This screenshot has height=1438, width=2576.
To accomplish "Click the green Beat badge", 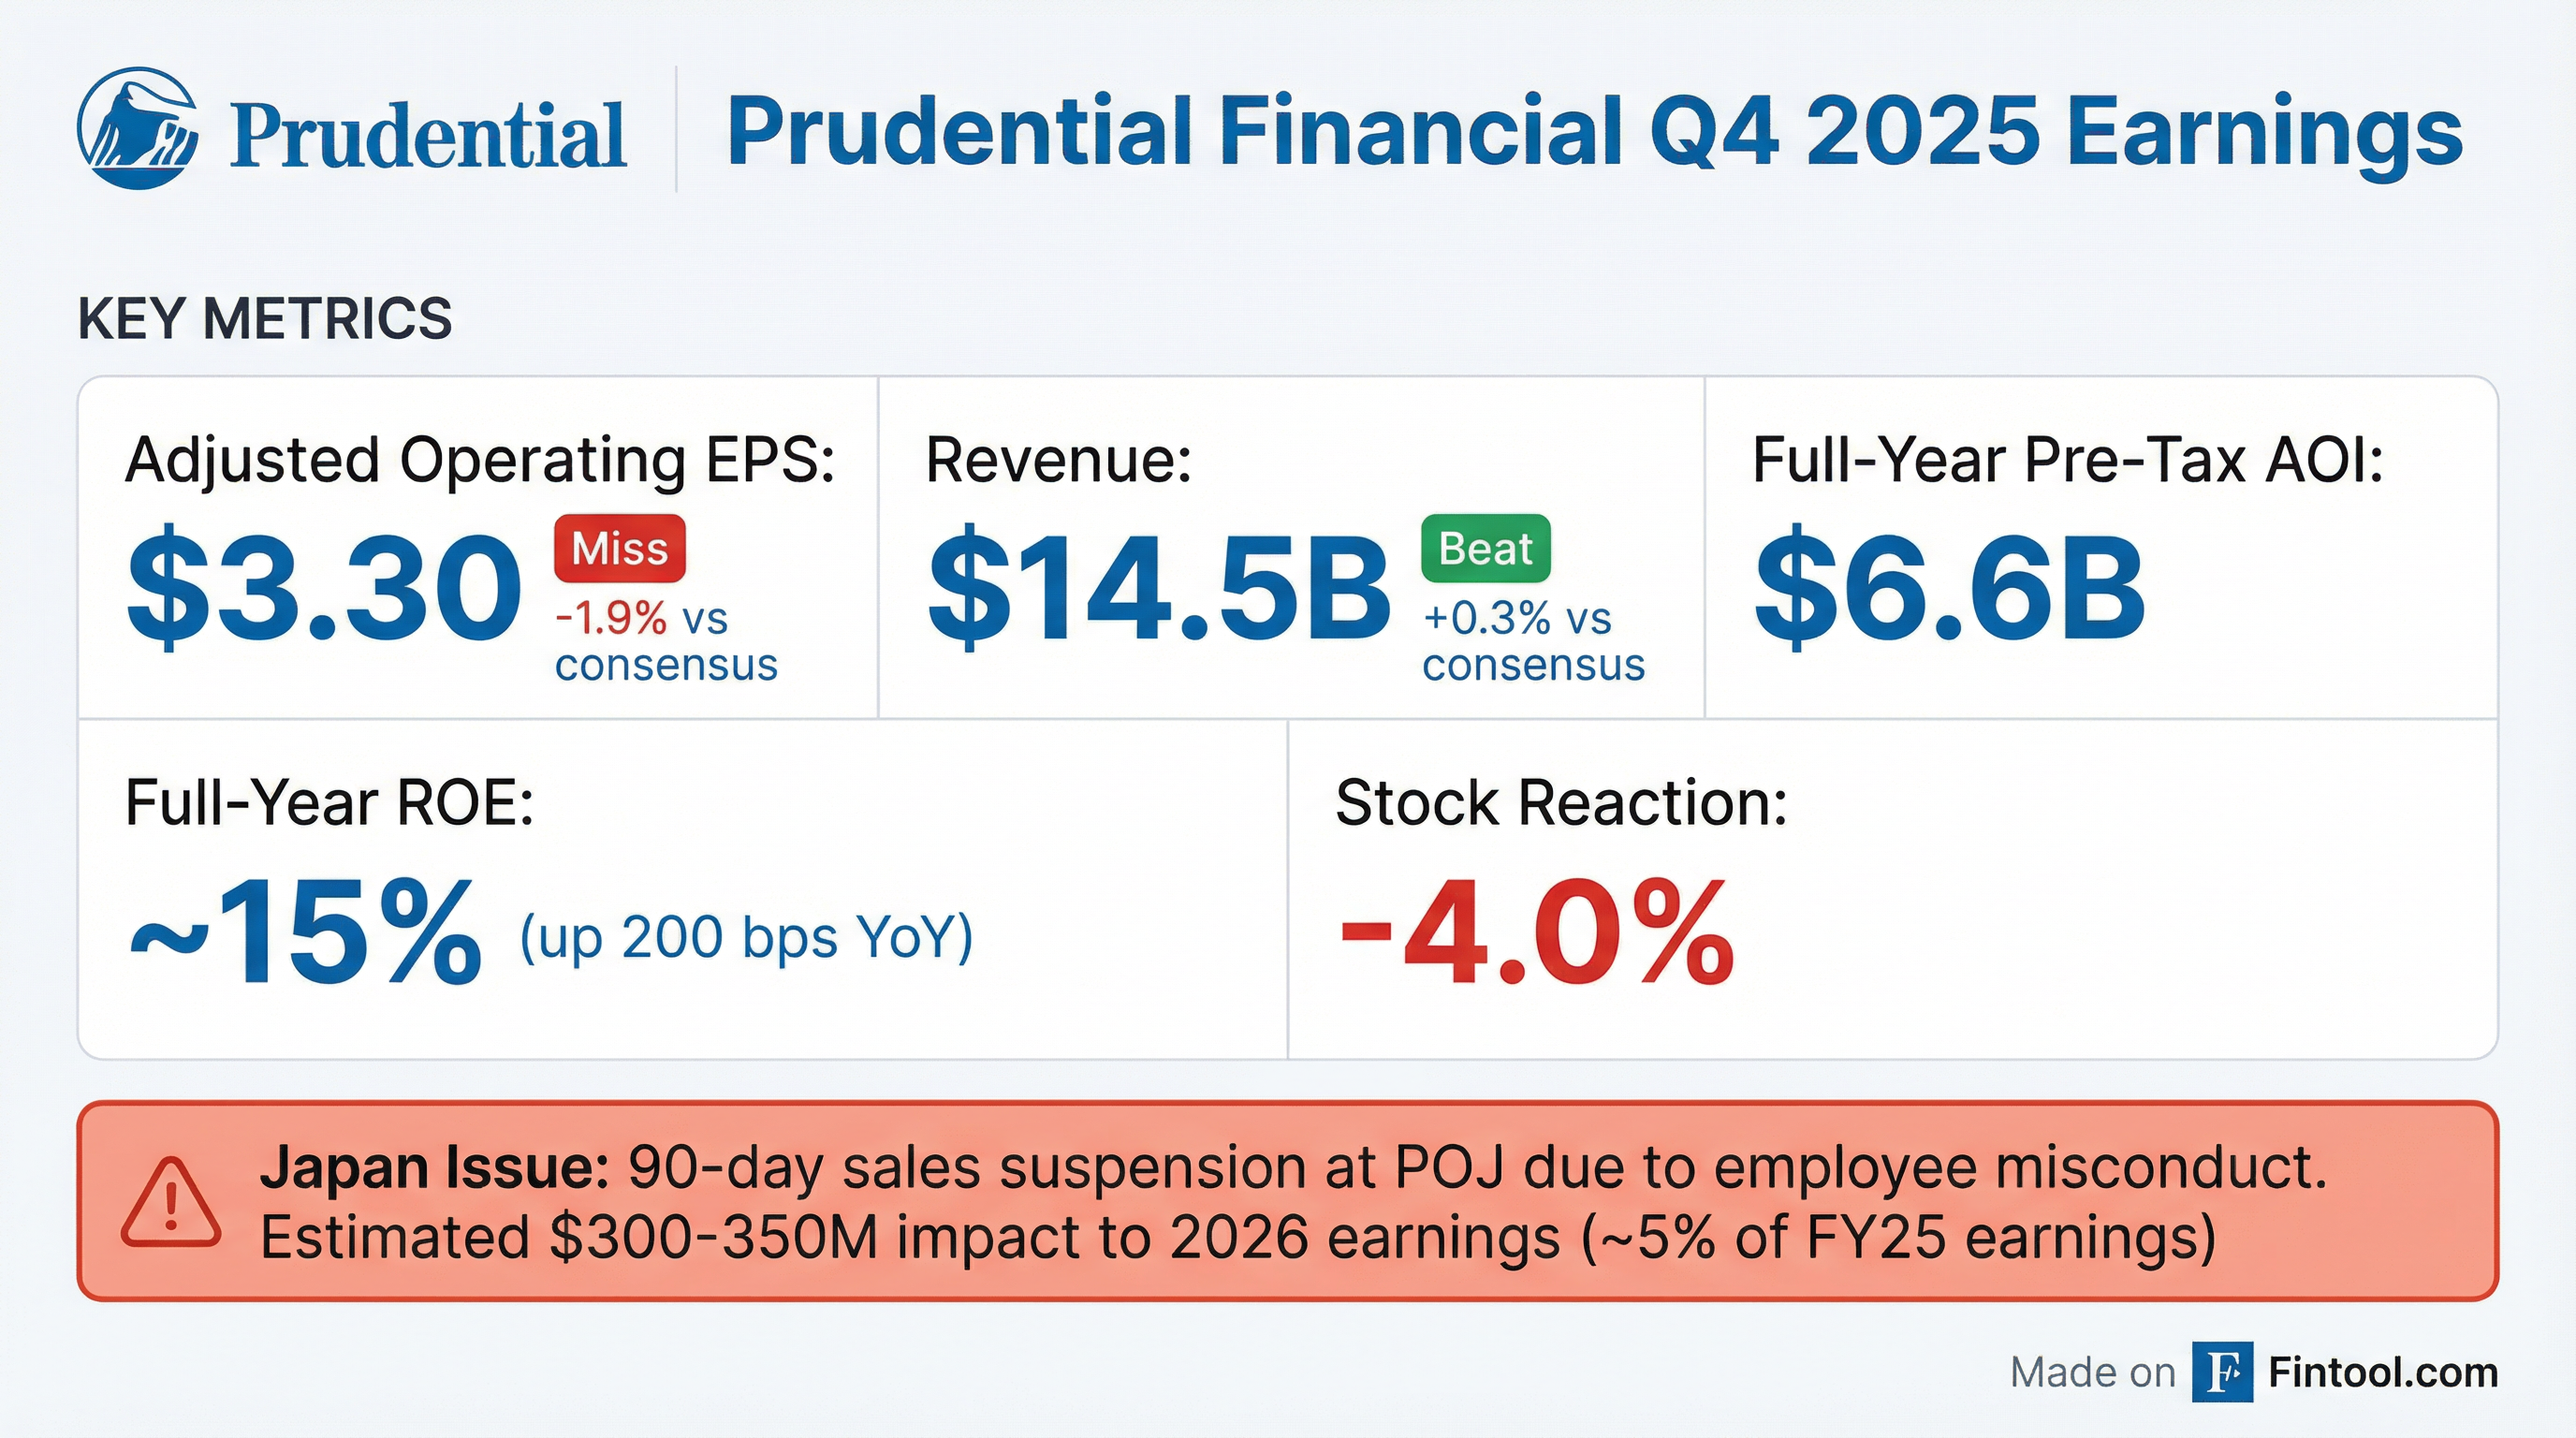I will click(x=1485, y=548).
